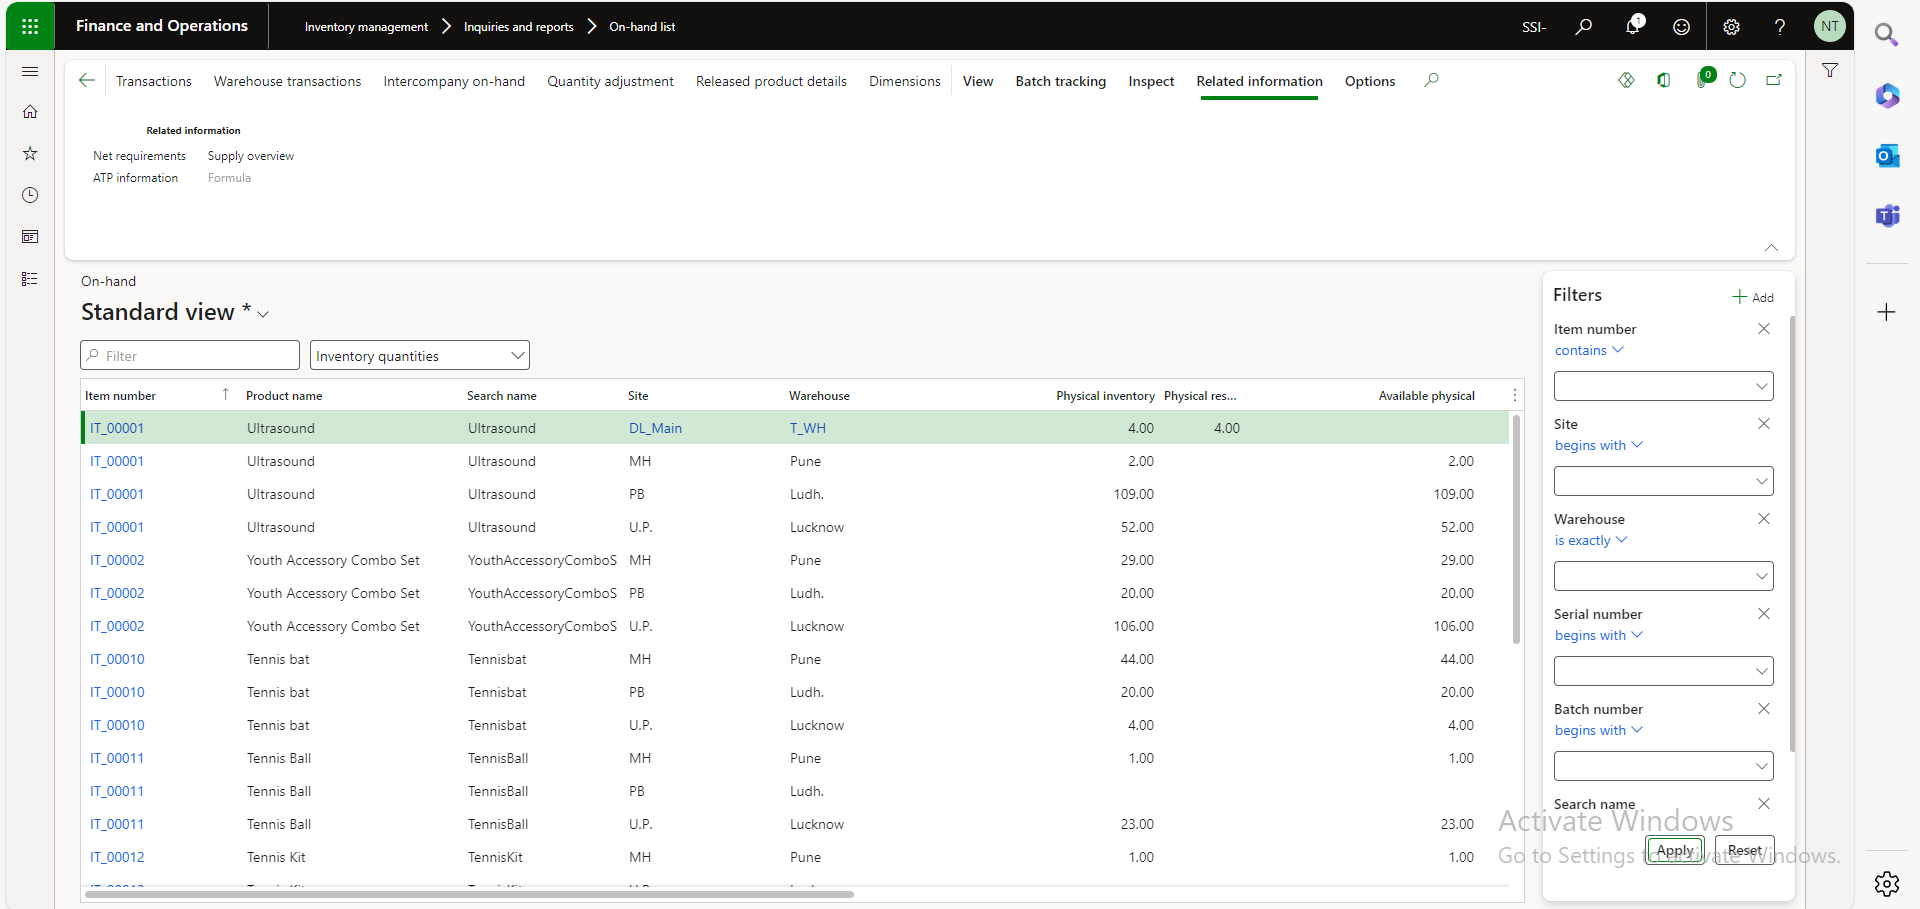Click the grid Filter search field

pos(190,356)
